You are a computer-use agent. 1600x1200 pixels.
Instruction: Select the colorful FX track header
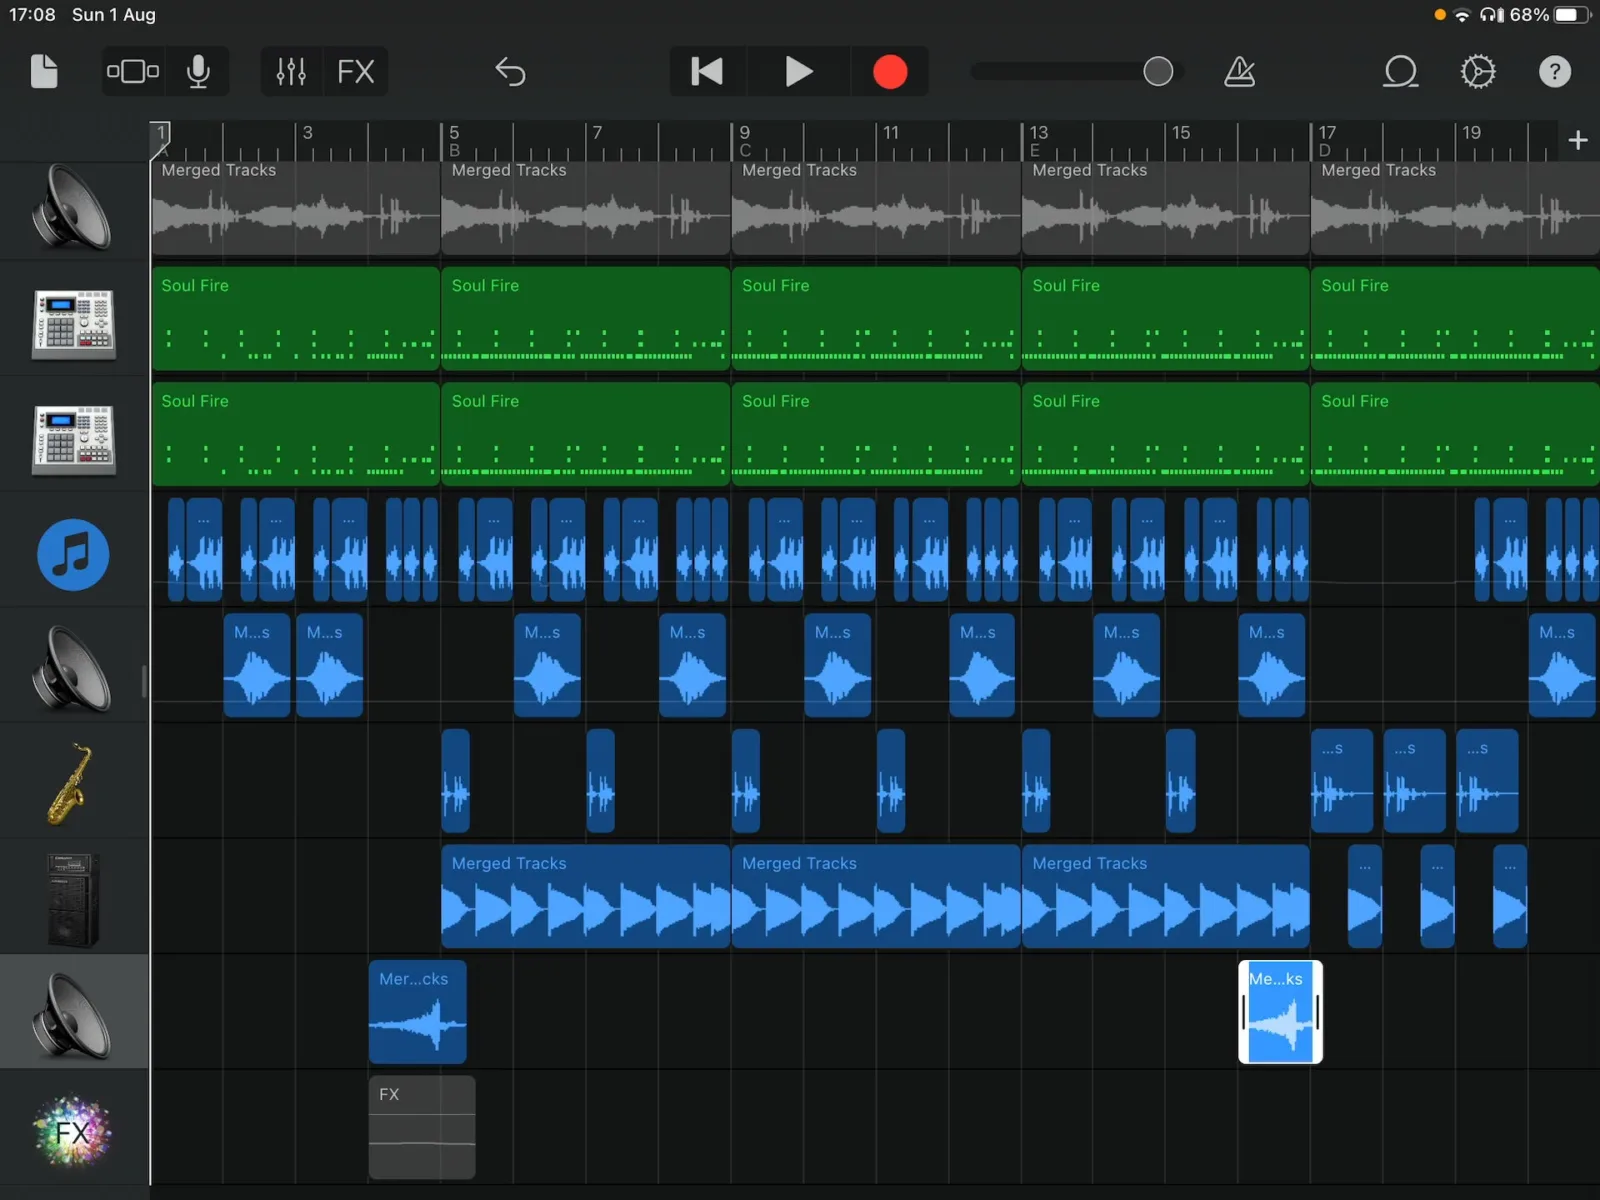(x=73, y=1130)
